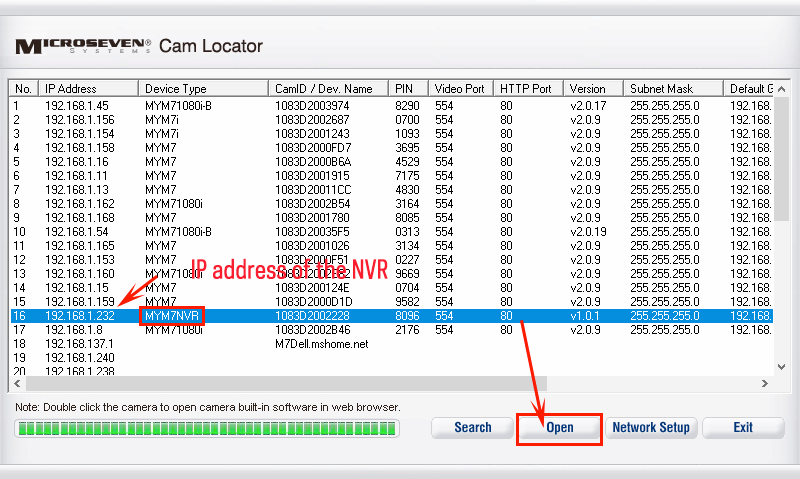Click CamID / Dev. Name column header
This screenshot has height=479, width=800.
(328, 89)
